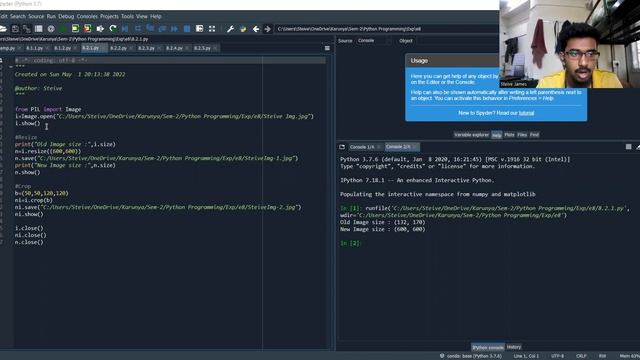Click the Forward arrow in toolbar
The height and width of the screenshot is (360, 640).
coord(267,29)
